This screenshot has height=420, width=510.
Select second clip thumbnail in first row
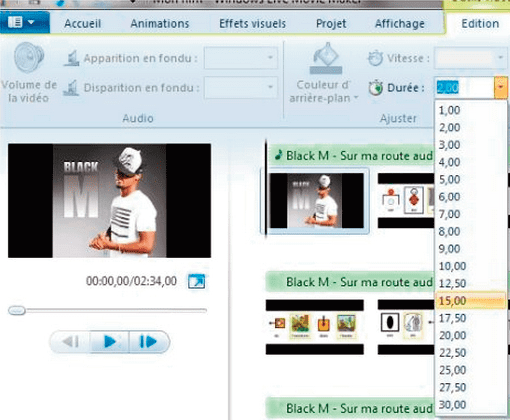(406, 201)
